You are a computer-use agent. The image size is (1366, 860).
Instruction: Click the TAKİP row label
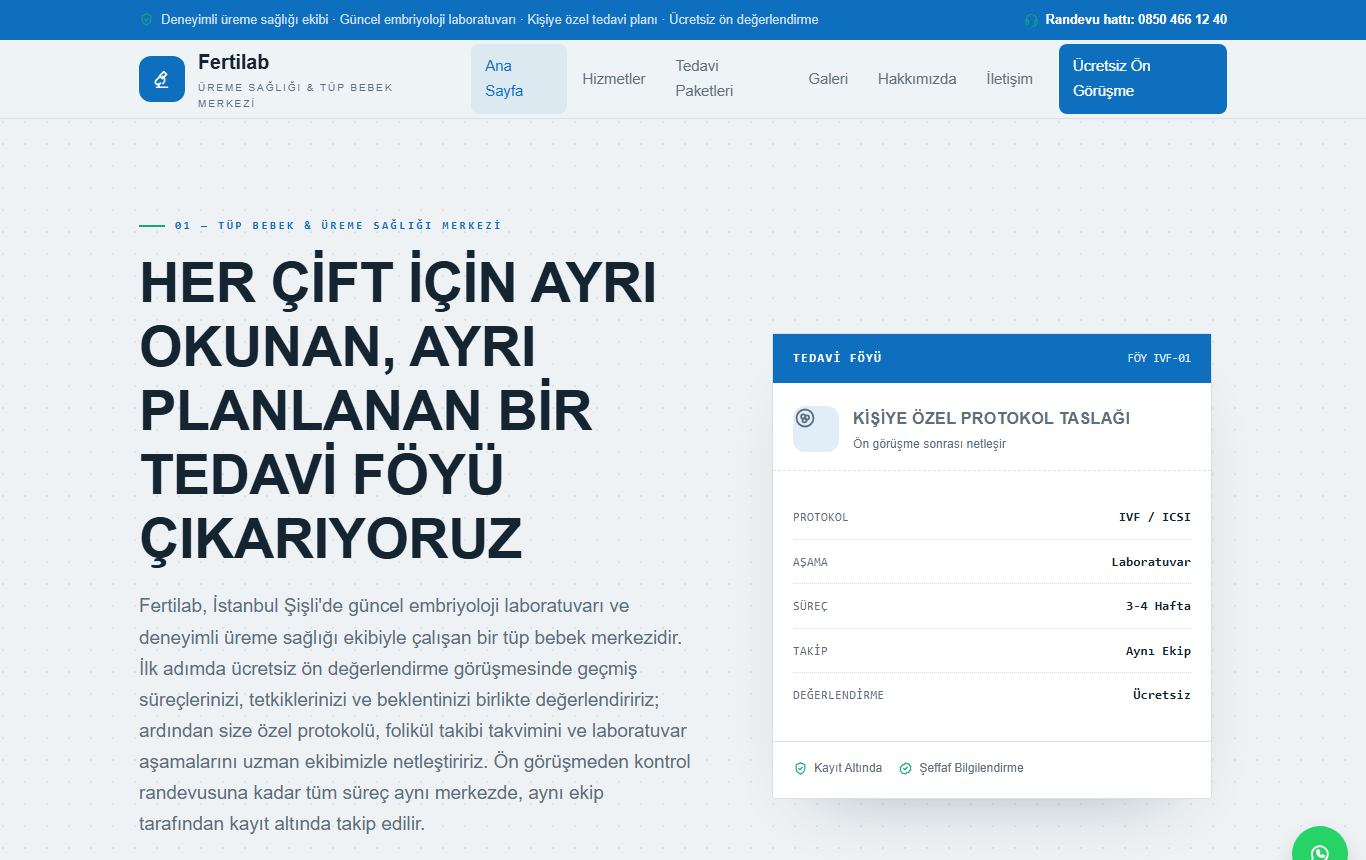810,651
